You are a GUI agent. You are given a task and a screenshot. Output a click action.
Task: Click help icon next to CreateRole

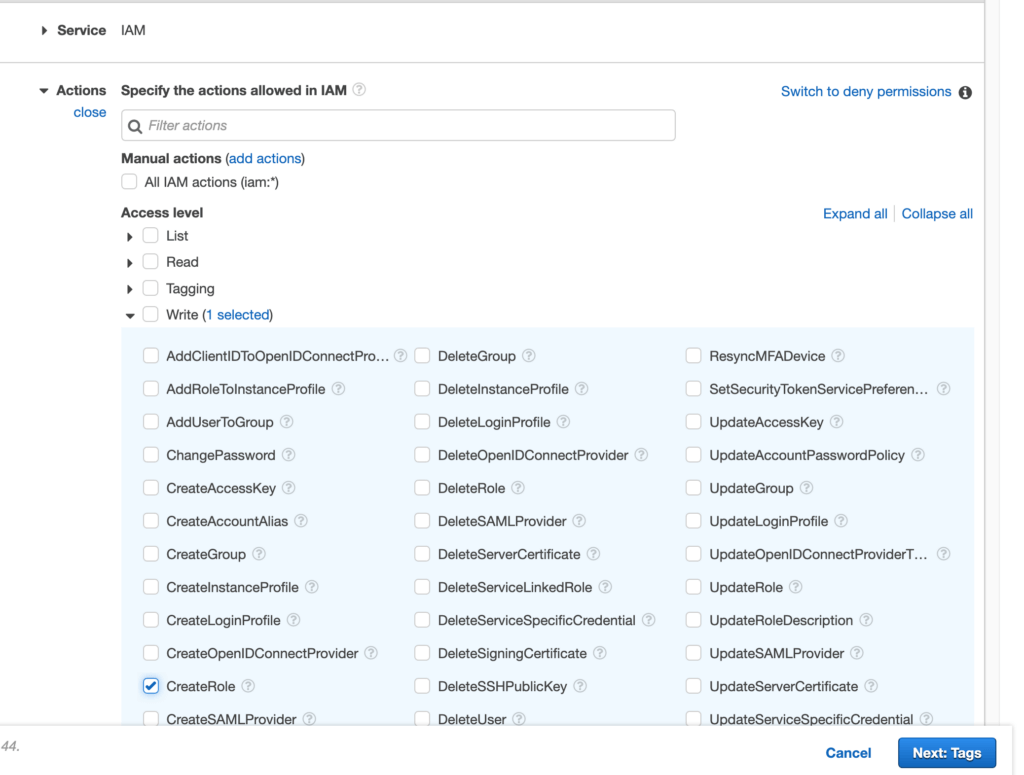[x=248, y=686]
